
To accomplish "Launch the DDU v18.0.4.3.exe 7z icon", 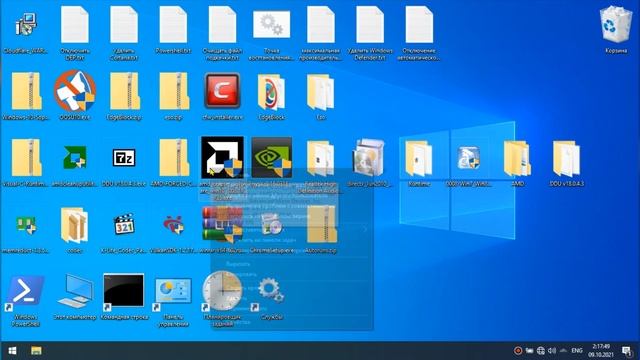I will click(124, 158).
